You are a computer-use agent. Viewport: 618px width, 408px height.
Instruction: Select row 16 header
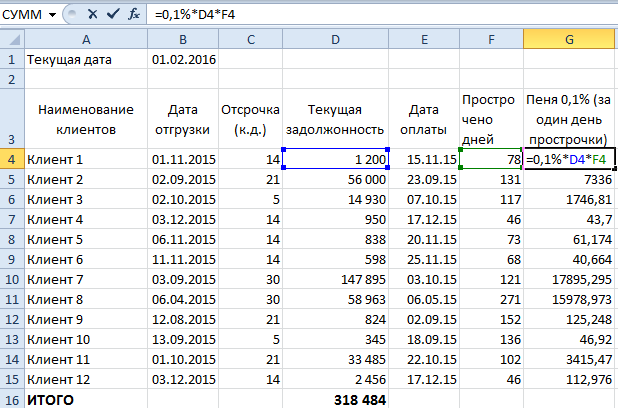tap(12, 399)
